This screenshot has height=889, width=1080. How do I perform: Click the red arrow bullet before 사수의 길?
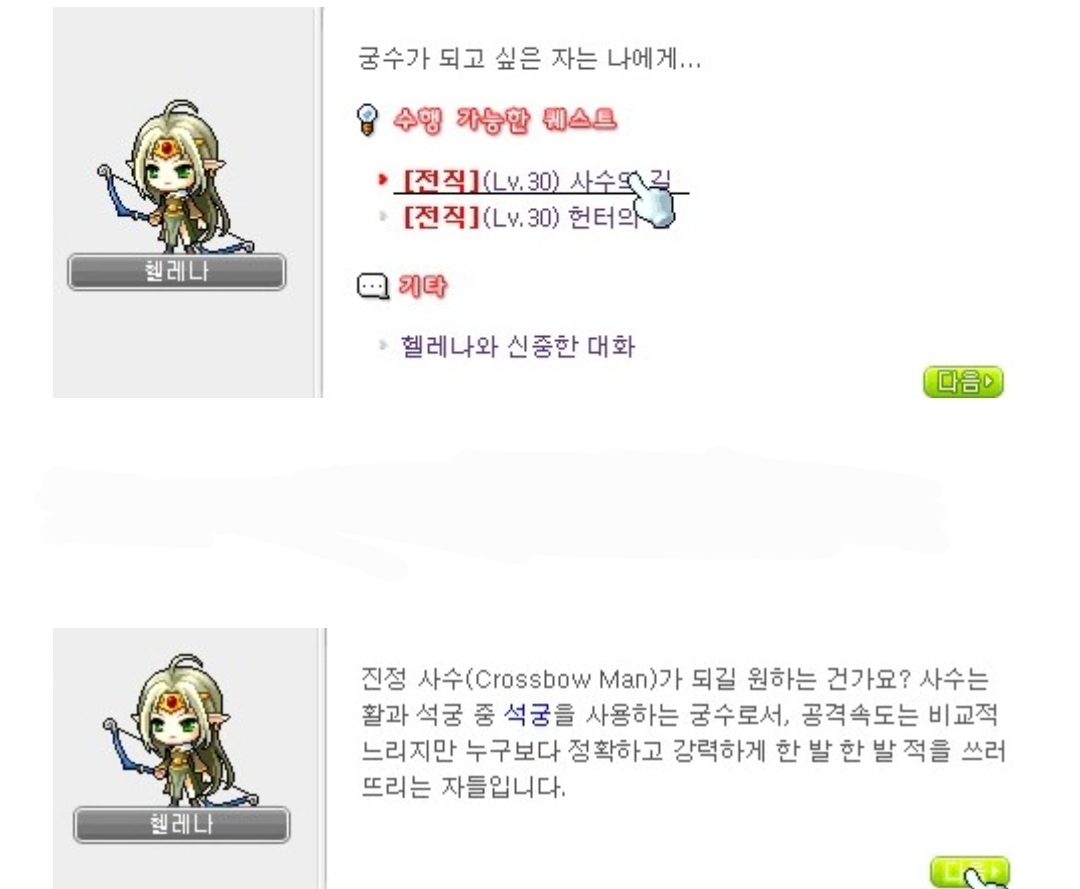383,180
